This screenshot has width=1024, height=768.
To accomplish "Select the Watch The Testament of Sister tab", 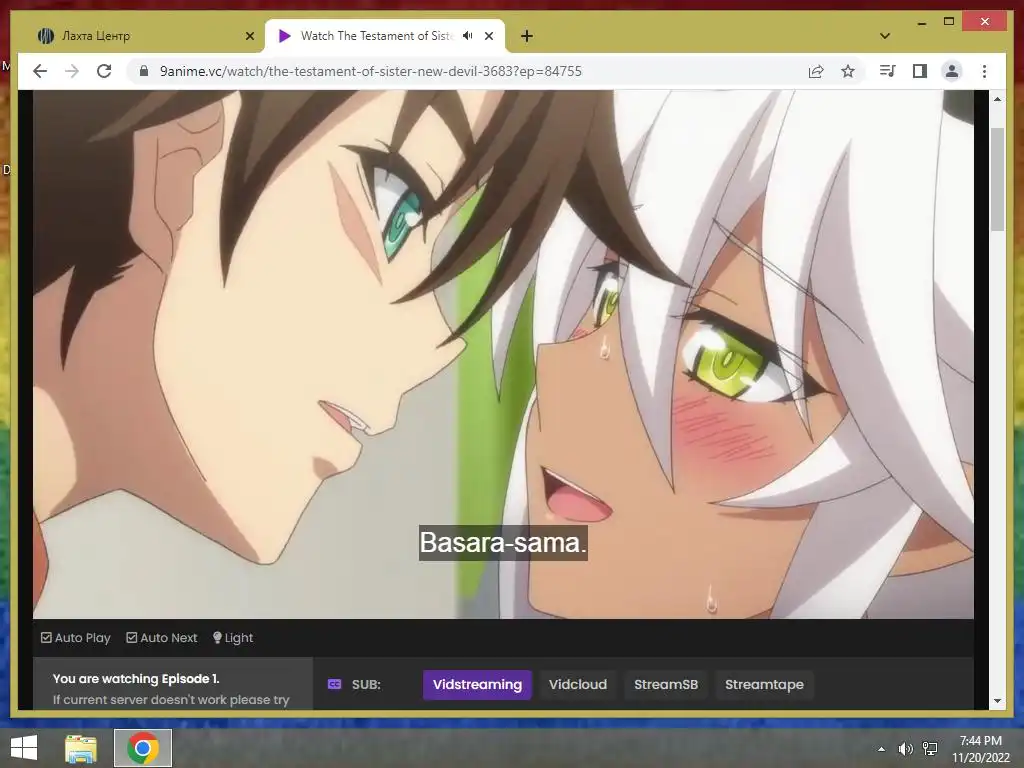I will (x=376, y=36).
